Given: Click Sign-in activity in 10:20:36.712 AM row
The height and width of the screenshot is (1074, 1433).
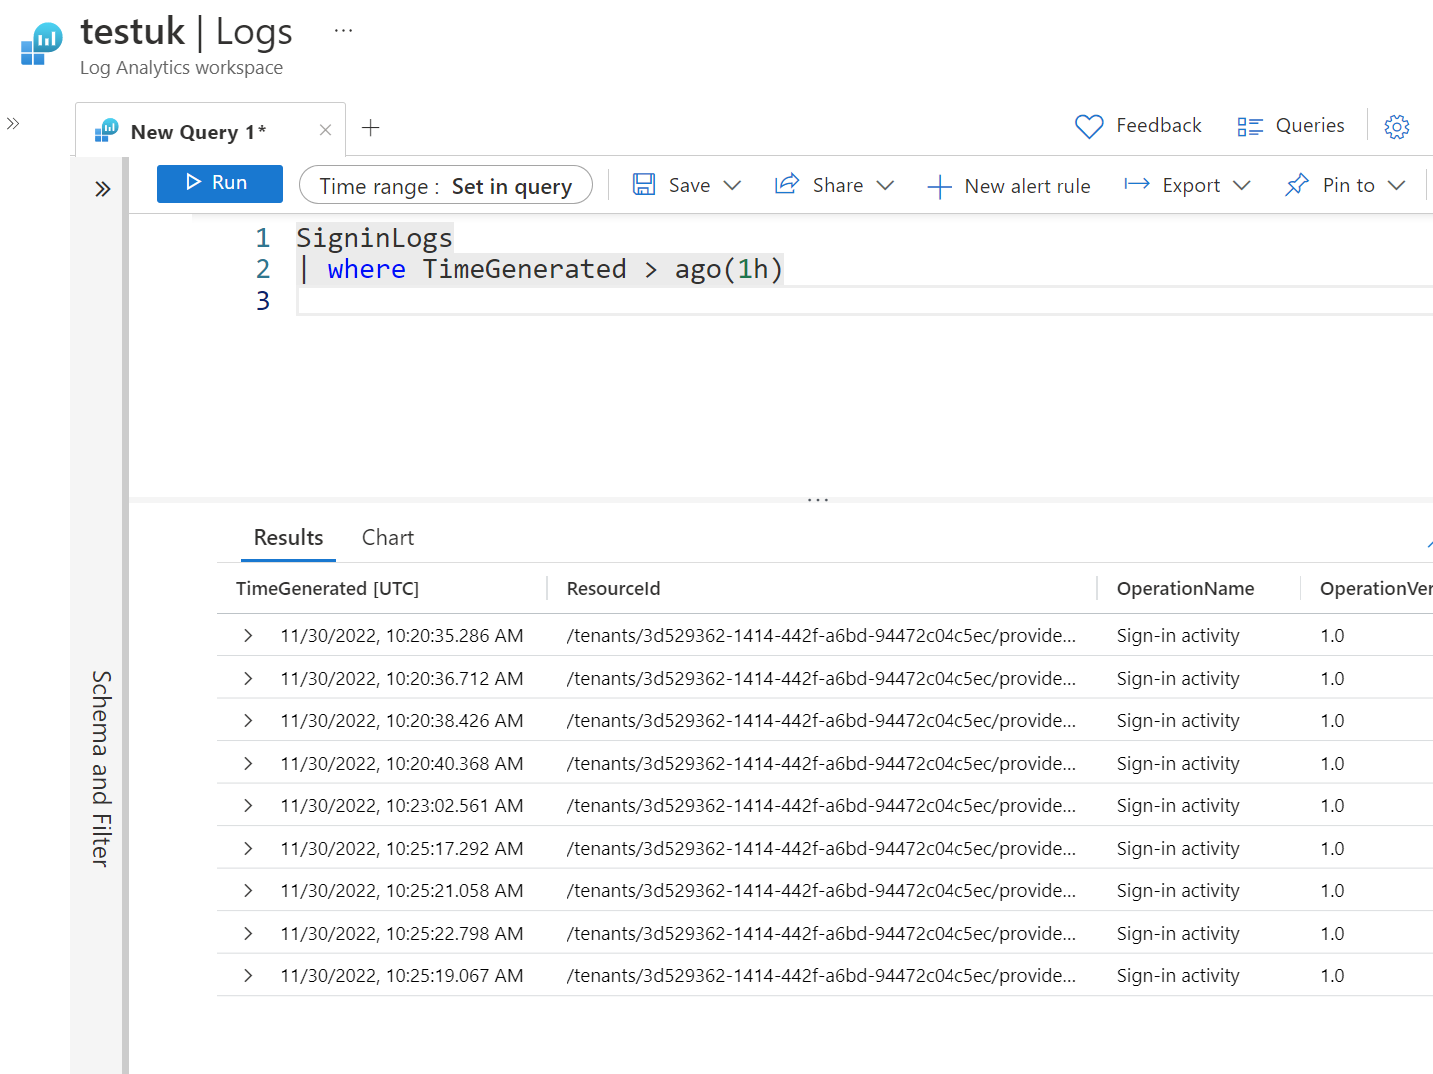Looking at the screenshot, I should 1178,679.
